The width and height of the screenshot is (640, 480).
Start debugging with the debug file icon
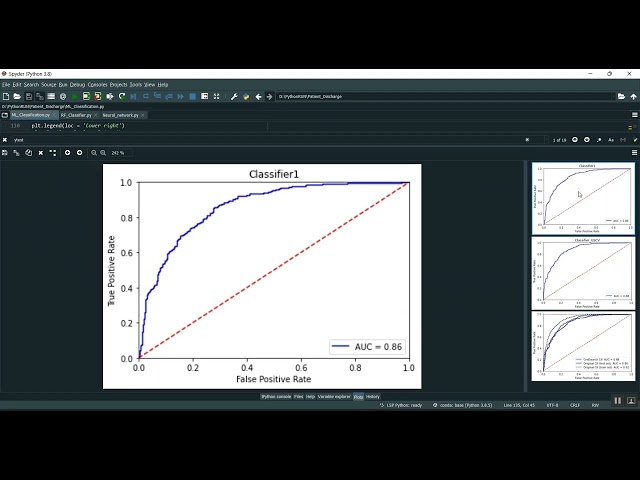(x=133, y=96)
